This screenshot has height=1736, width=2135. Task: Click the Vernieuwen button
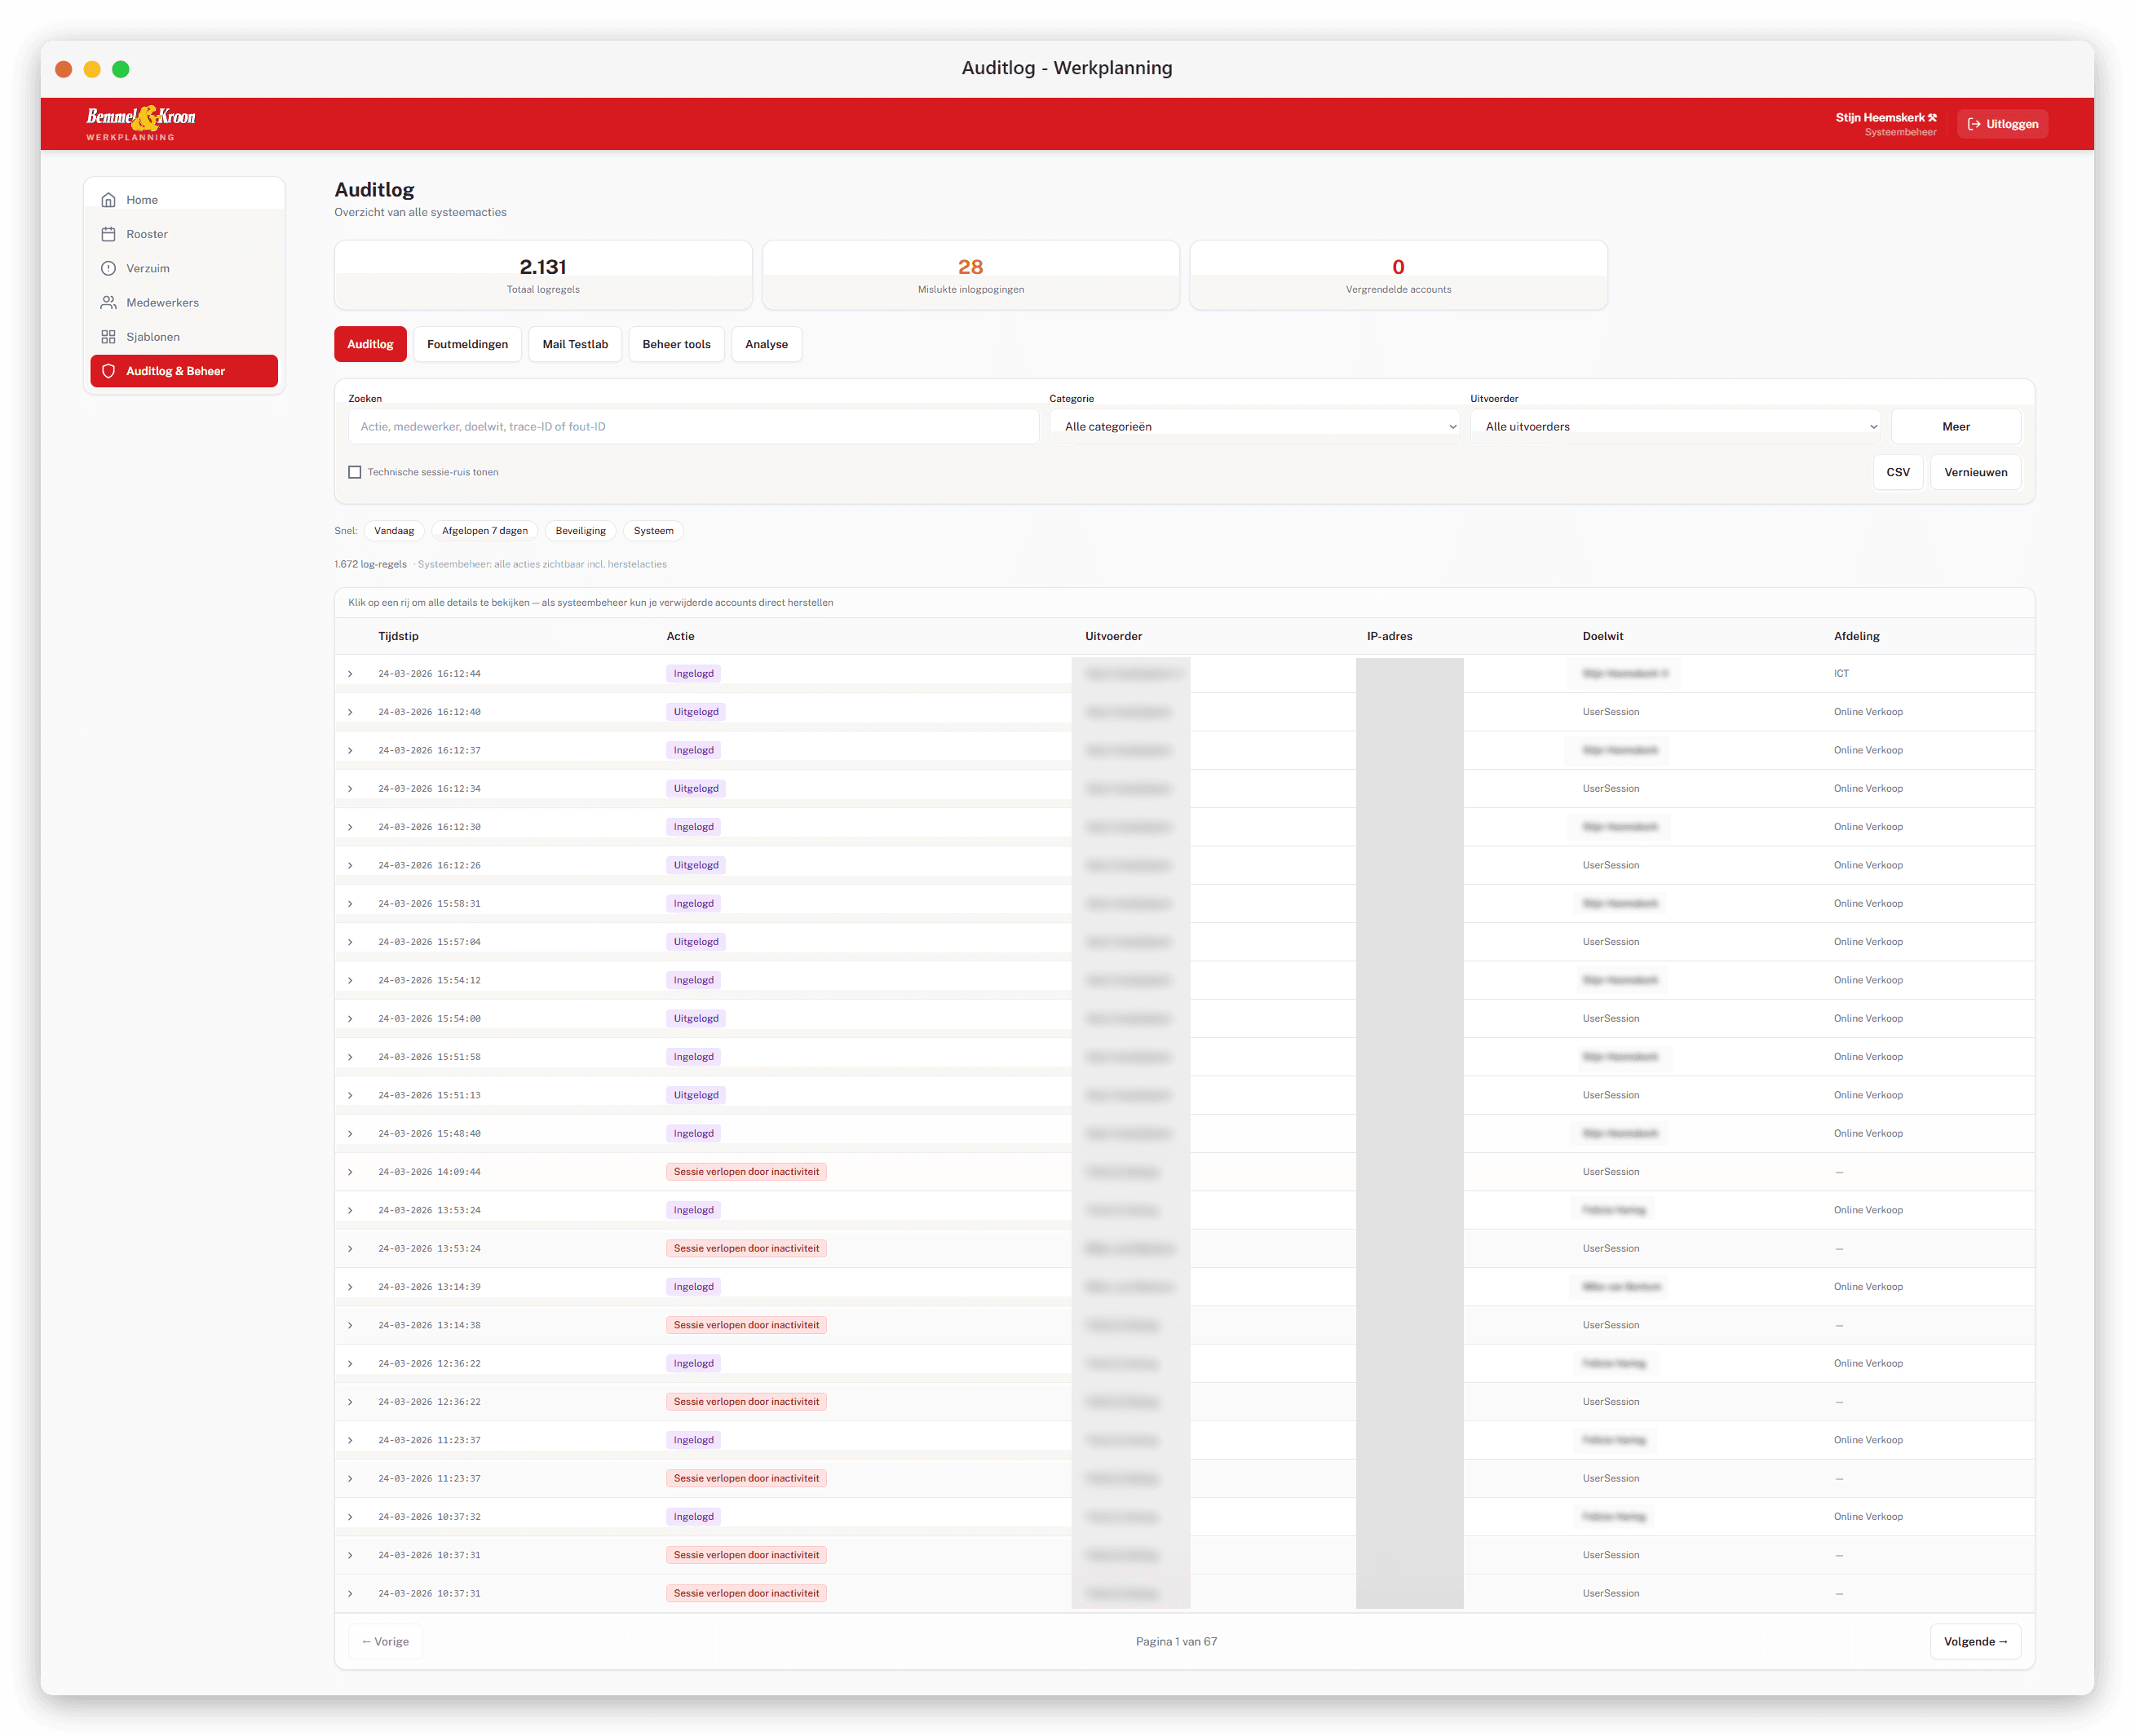[1975, 472]
